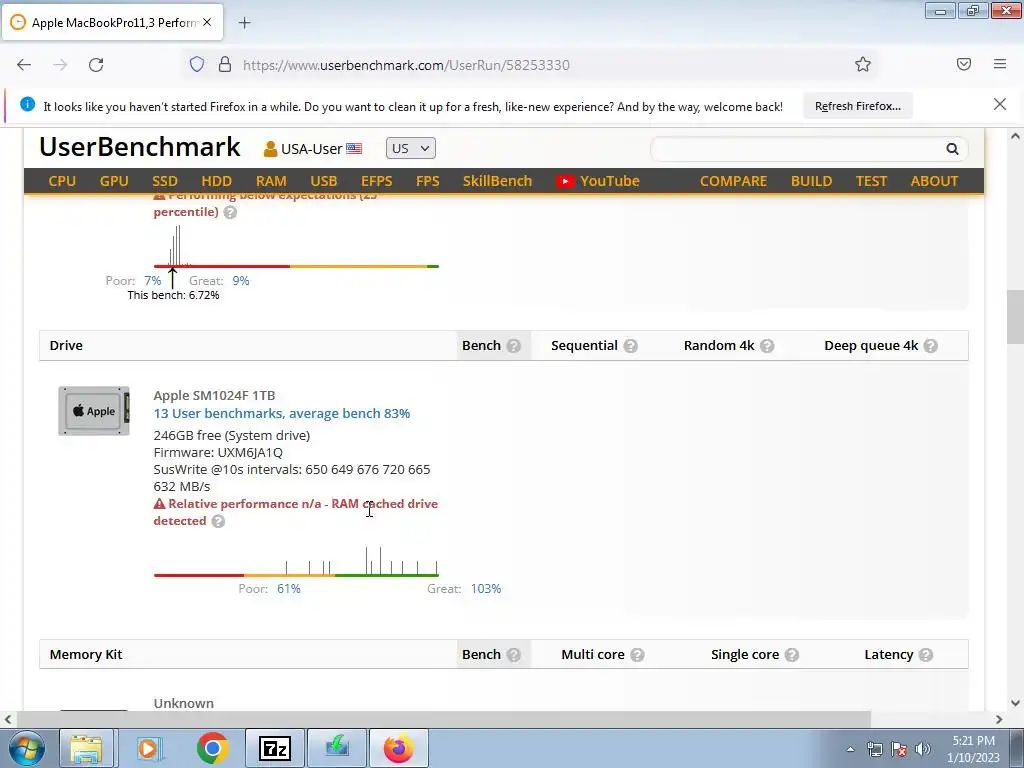The width and height of the screenshot is (1024, 768).
Task: Open the US country dropdown
Action: (x=411, y=148)
